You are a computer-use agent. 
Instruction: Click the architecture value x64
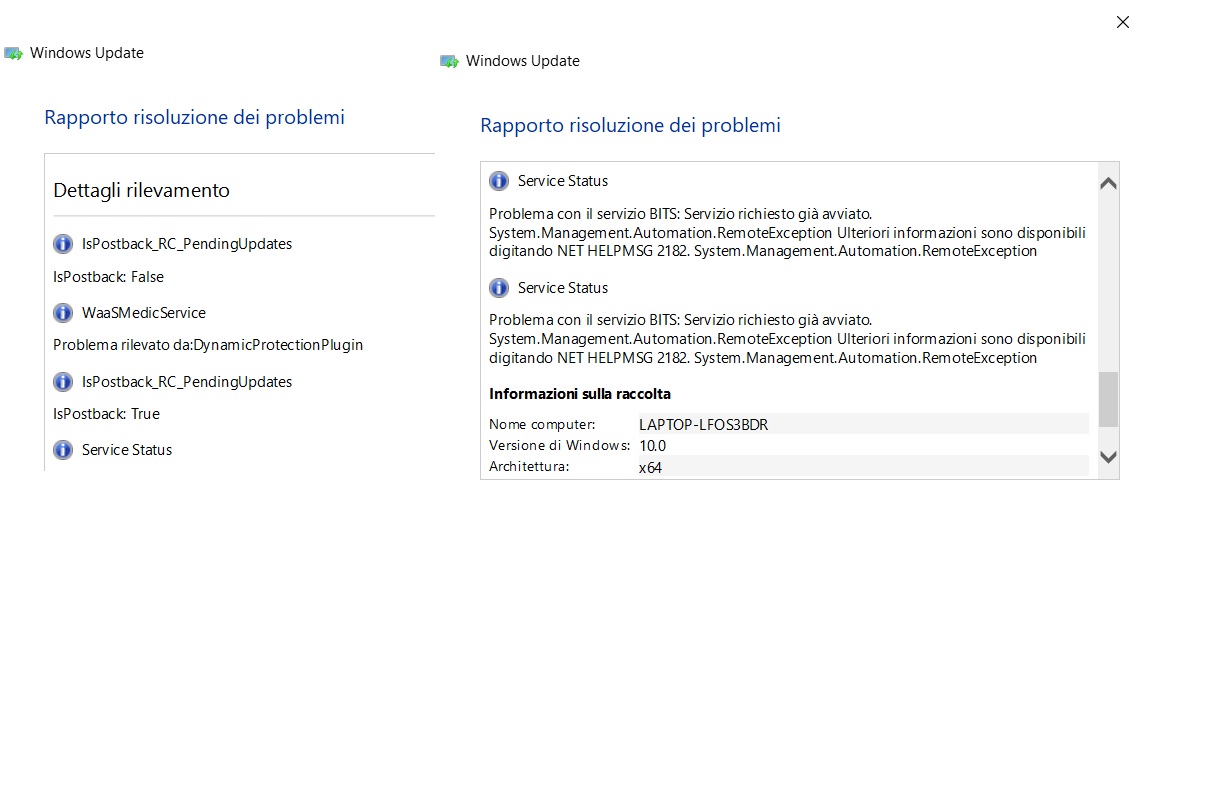tap(650, 466)
